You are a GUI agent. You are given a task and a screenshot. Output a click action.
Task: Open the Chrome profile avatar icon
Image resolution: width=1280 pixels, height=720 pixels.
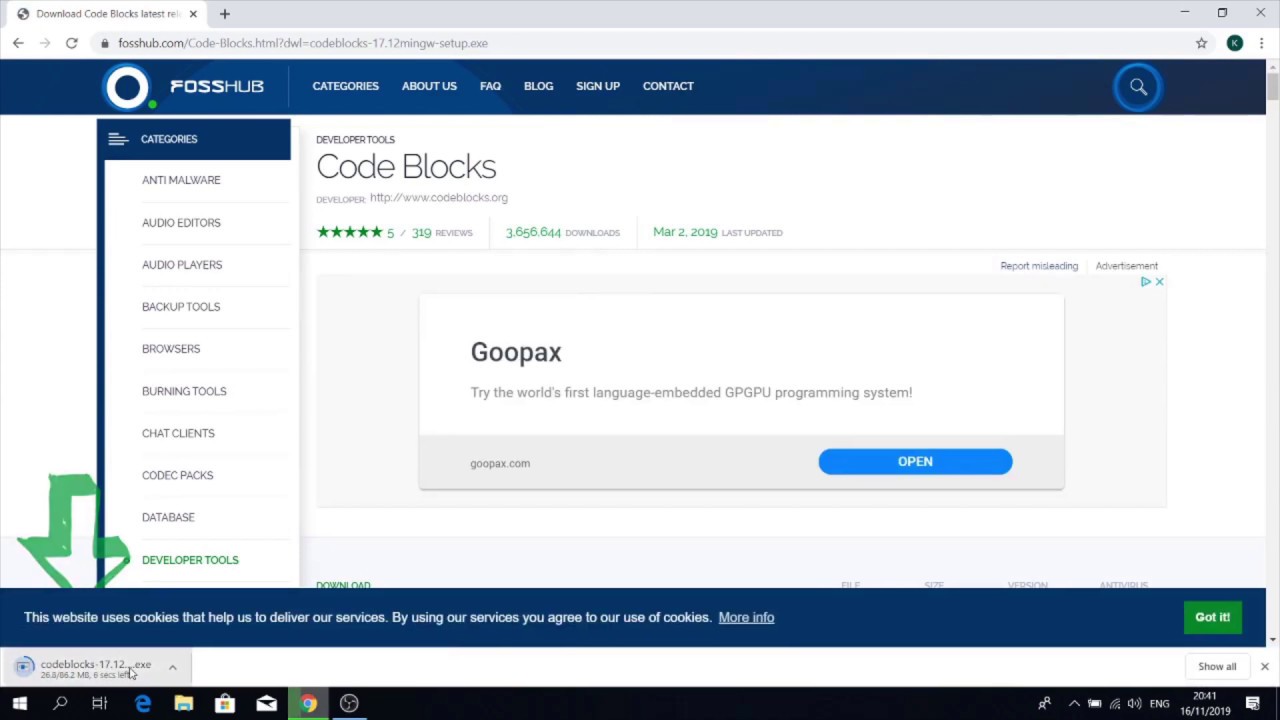(1235, 43)
